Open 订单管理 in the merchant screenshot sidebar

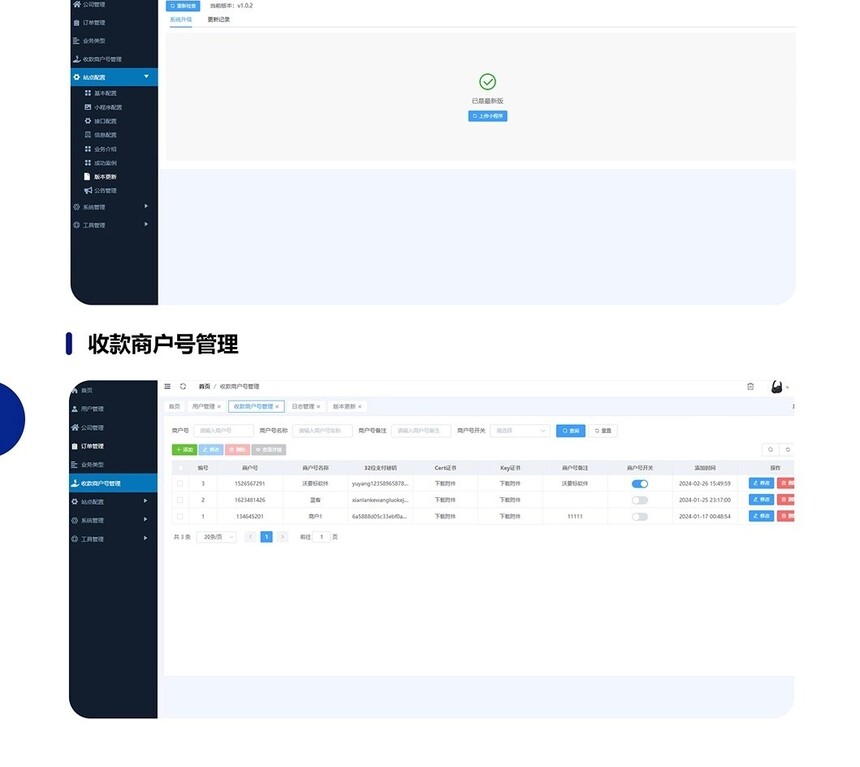[87, 446]
